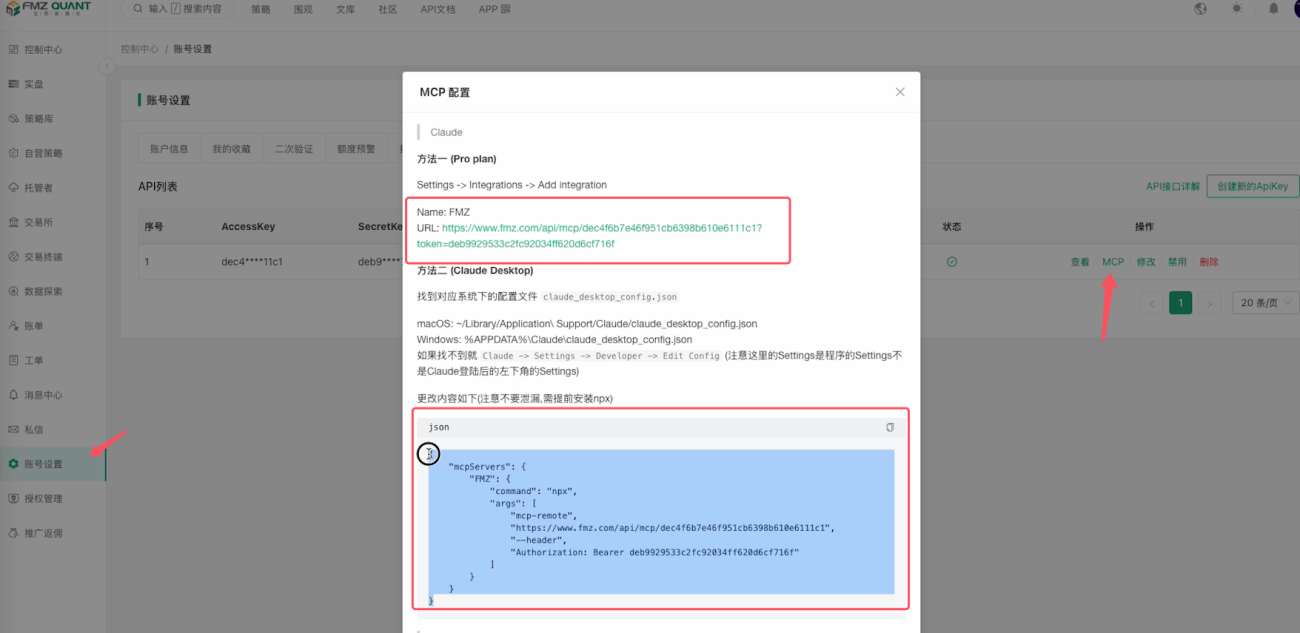Collapse the left sidebar arrow
Viewport: 1300px width, 633px height.
coord(106,67)
